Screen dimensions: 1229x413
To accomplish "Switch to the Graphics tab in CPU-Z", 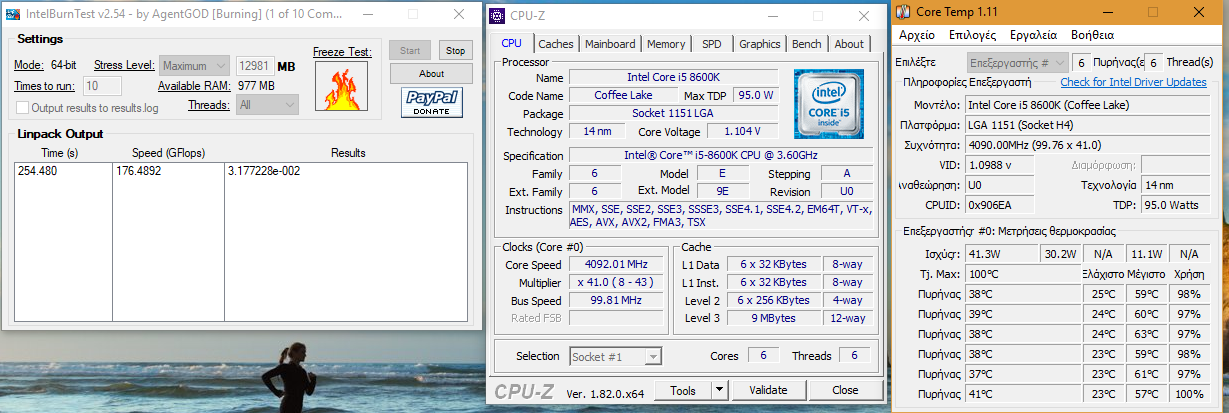I will point(760,44).
